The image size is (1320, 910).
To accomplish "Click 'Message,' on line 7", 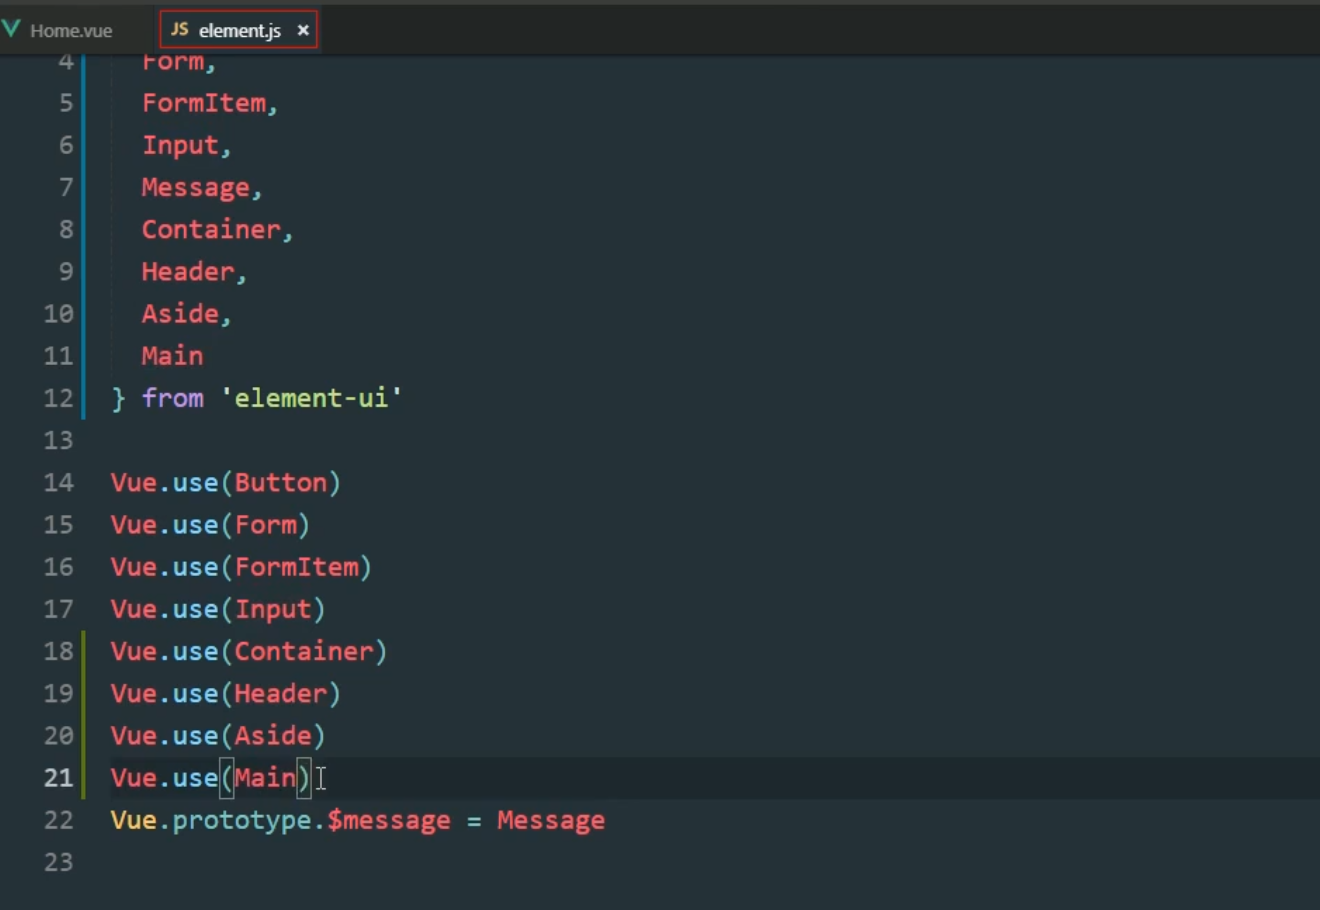I will click(202, 187).
